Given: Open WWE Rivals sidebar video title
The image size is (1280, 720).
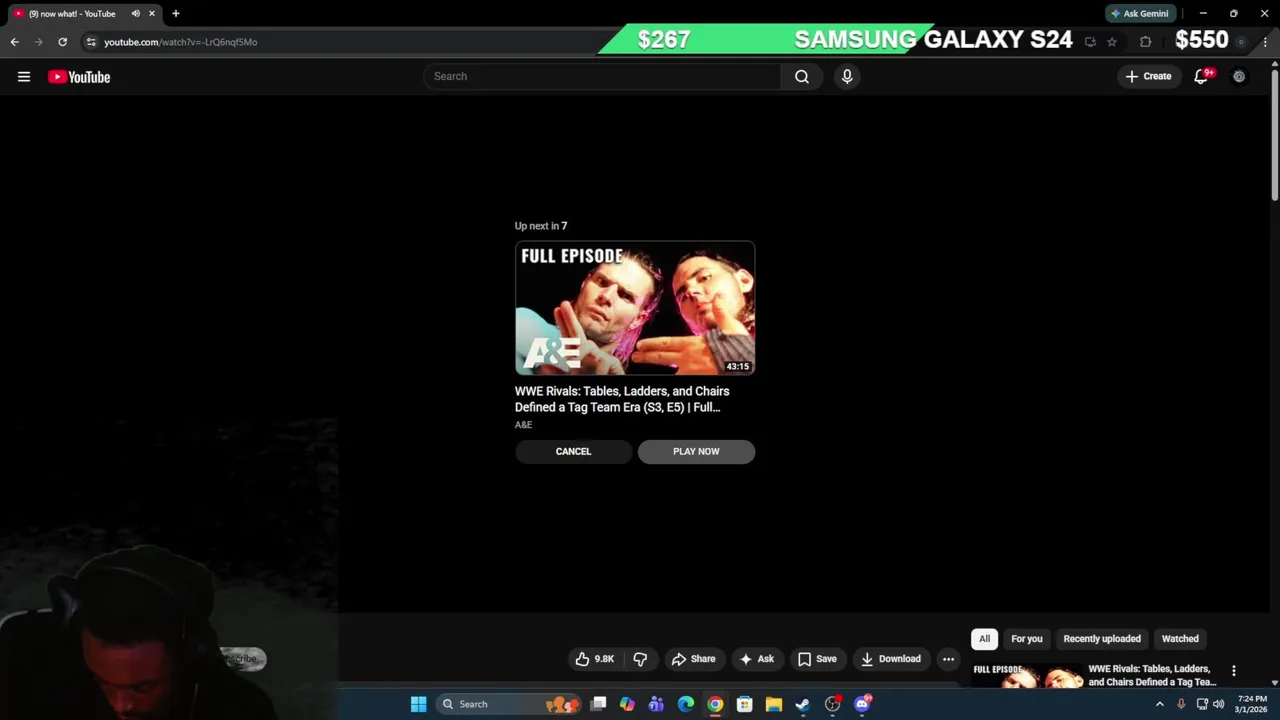Looking at the screenshot, I should [1152, 675].
